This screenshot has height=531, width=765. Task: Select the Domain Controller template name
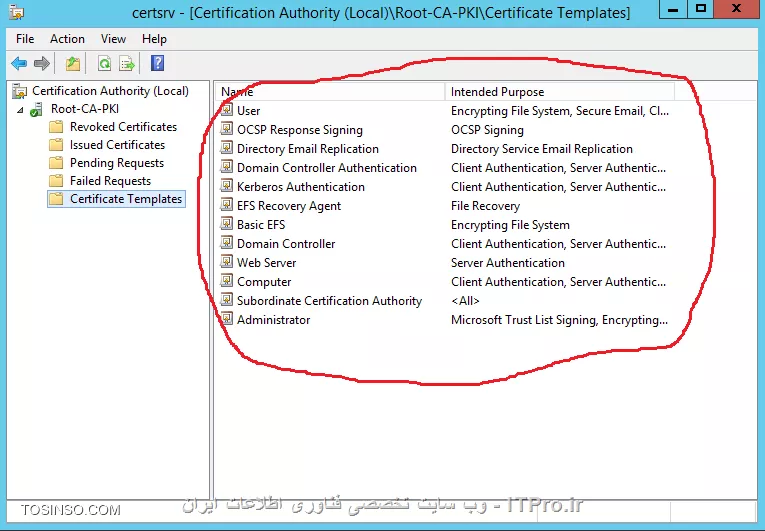pyautogui.click(x=286, y=244)
